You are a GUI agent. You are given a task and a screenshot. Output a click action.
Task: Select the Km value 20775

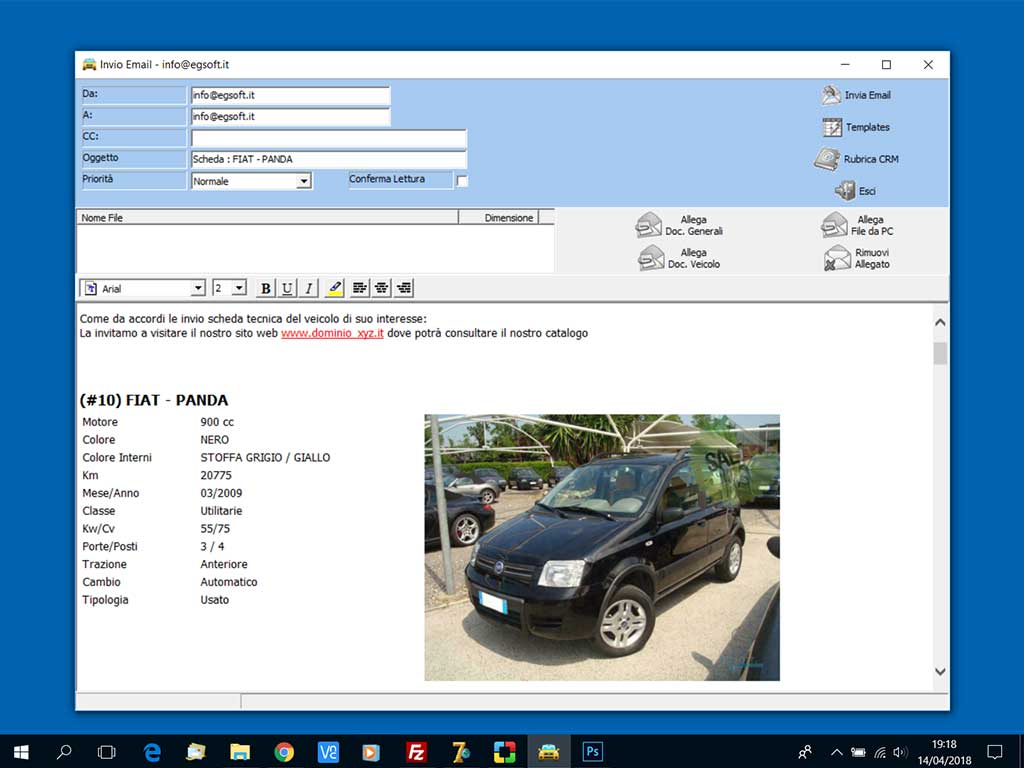(x=216, y=475)
